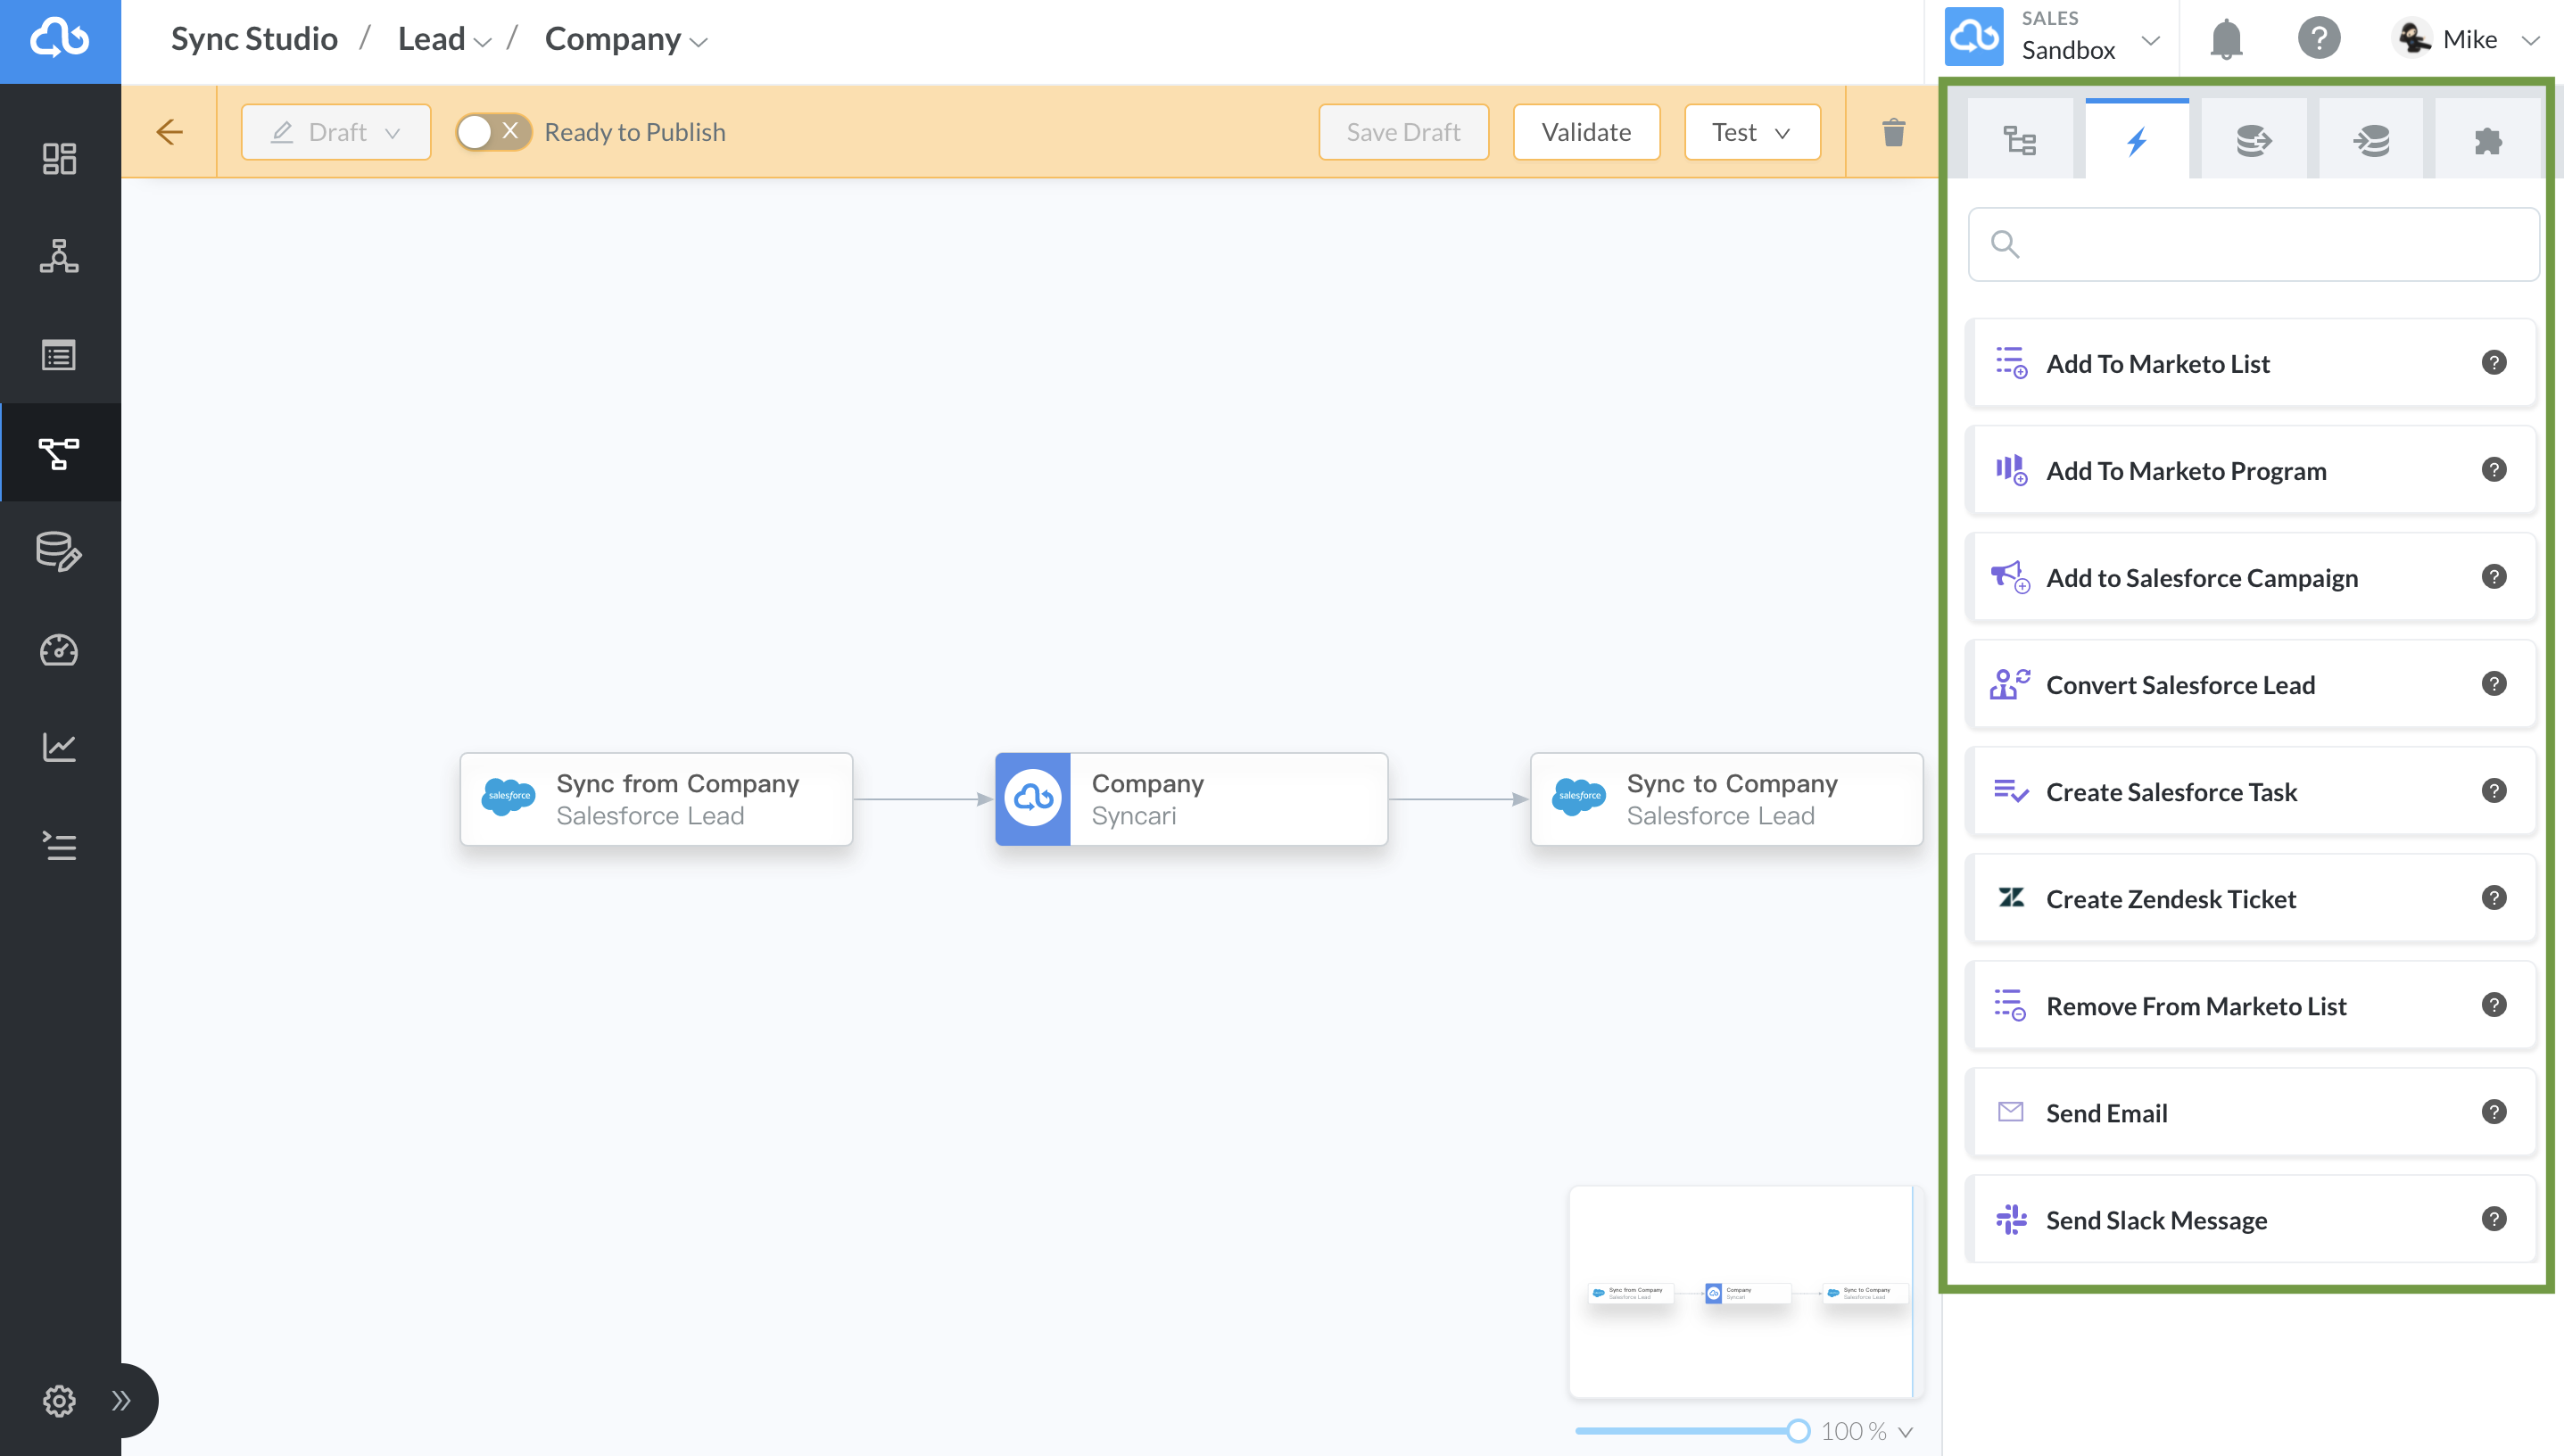Switch to the sync tree tab in right panel
The width and height of the screenshot is (2564, 1456).
click(x=2019, y=140)
